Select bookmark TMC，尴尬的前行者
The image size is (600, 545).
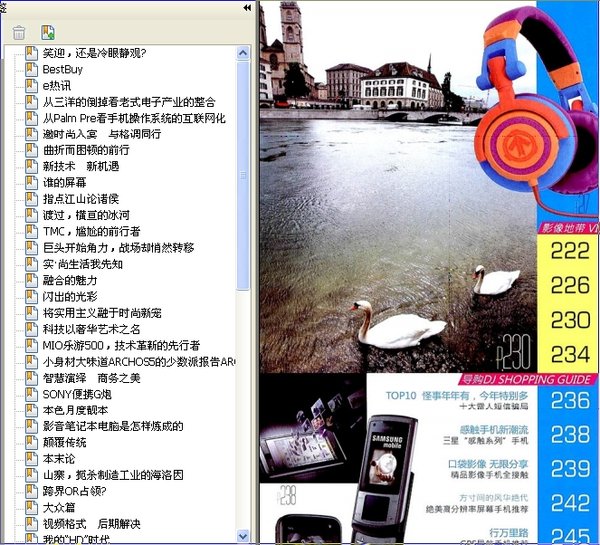(91, 231)
